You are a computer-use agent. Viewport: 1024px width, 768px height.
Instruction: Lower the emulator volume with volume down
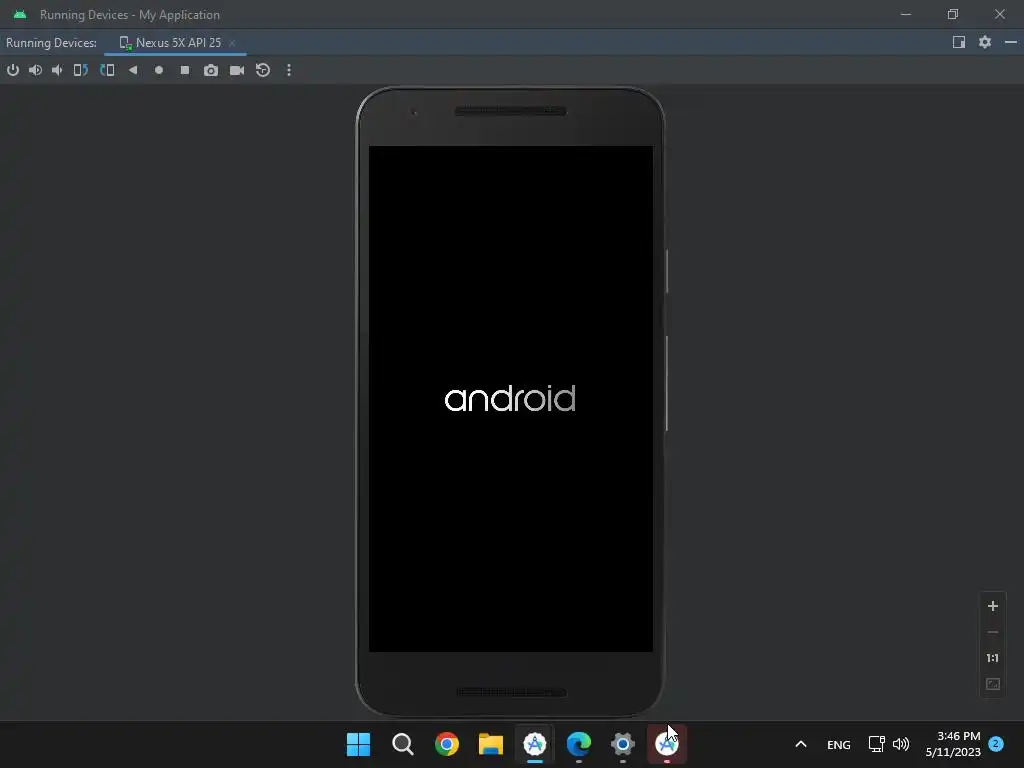57,70
